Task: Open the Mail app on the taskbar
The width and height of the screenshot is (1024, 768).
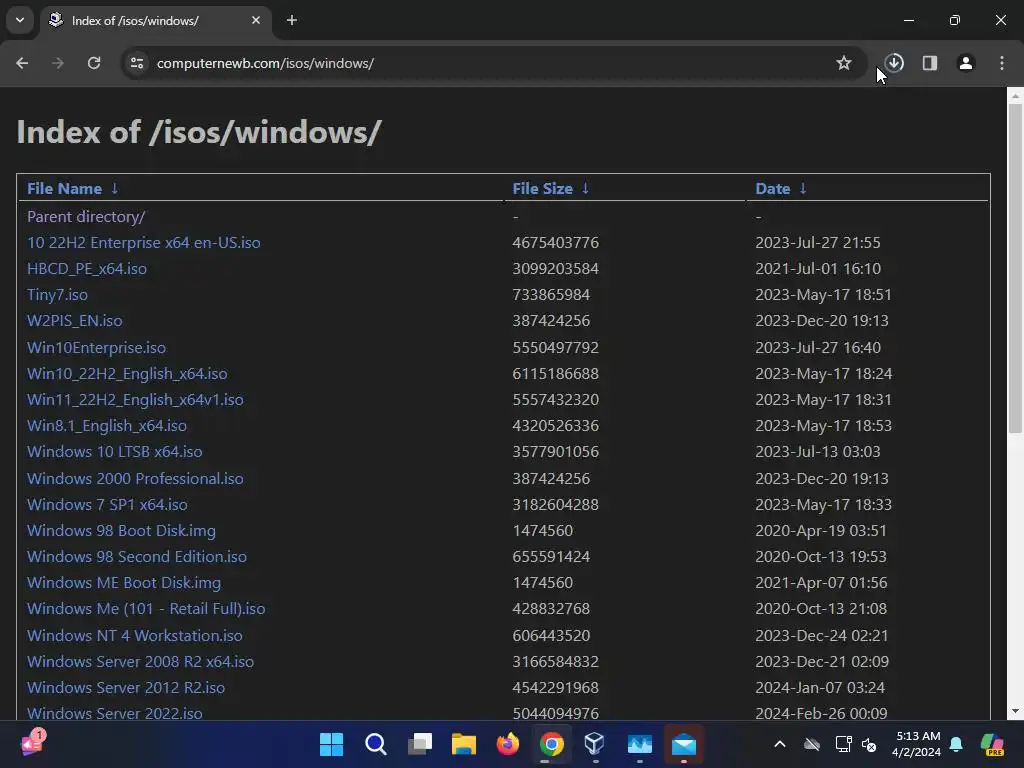Action: 684,744
